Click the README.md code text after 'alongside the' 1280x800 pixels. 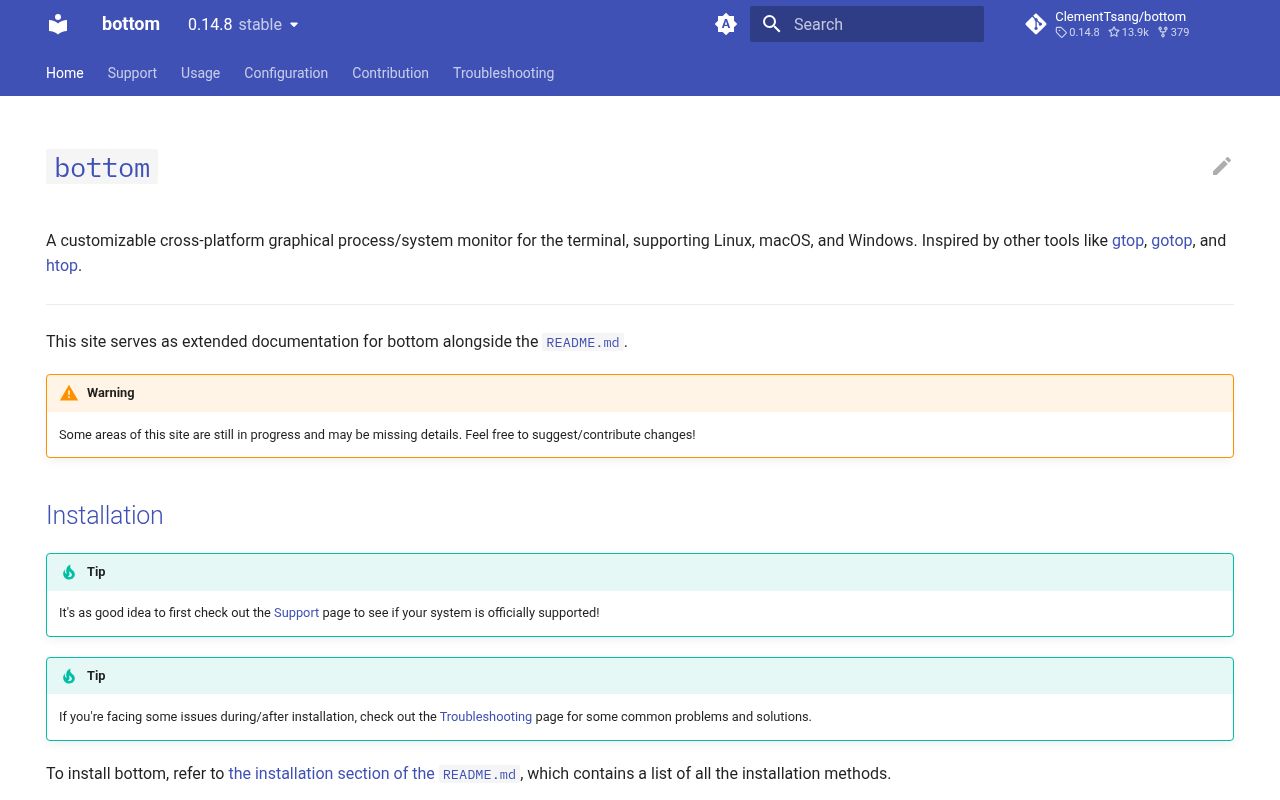[583, 342]
